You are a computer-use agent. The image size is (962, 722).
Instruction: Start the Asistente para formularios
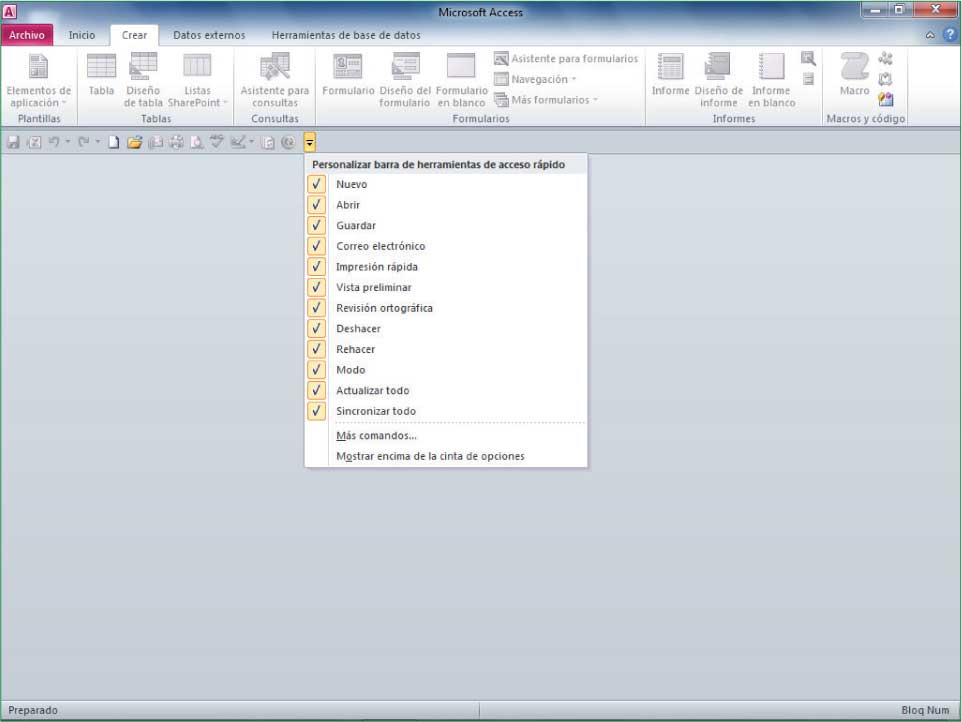(x=566, y=59)
